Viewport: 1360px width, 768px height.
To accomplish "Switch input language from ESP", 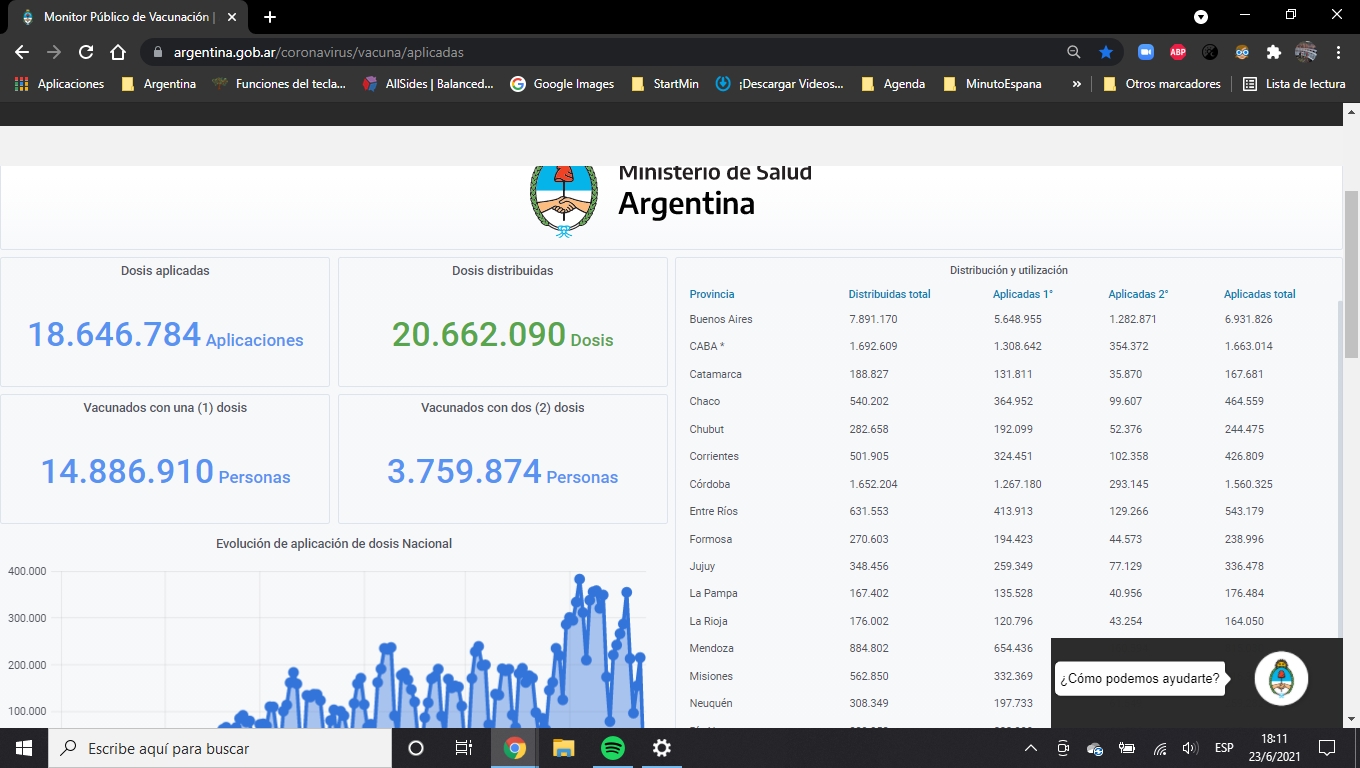I will click(x=1224, y=748).
